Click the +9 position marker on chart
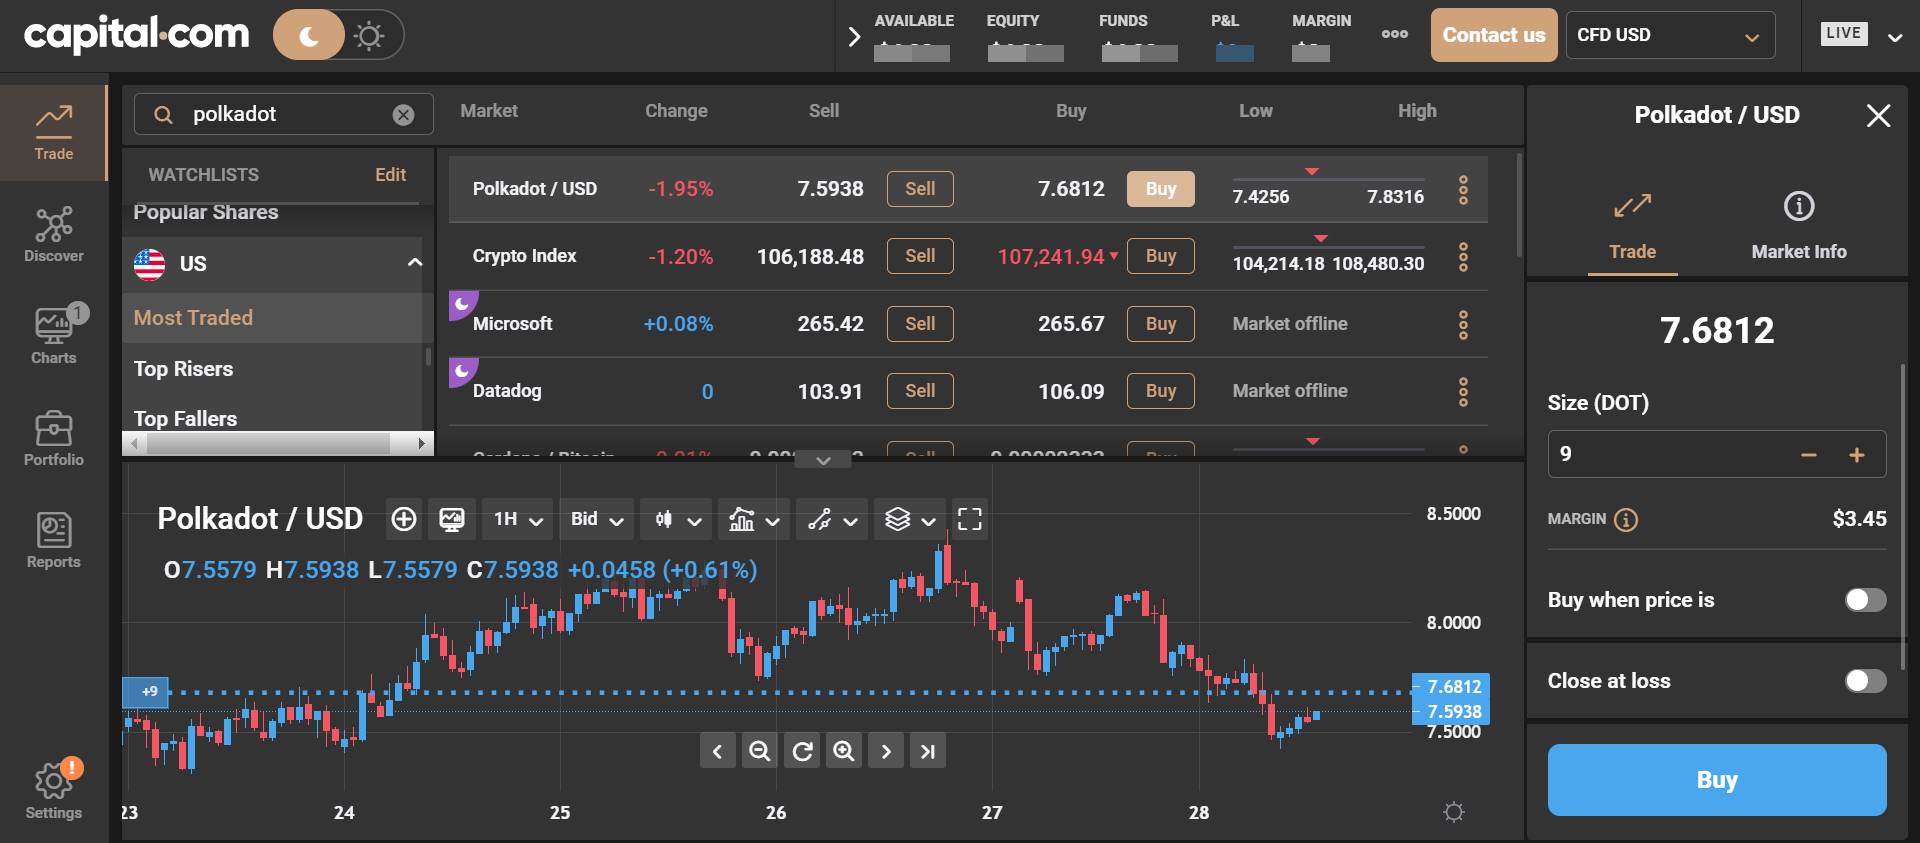 click(x=146, y=691)
